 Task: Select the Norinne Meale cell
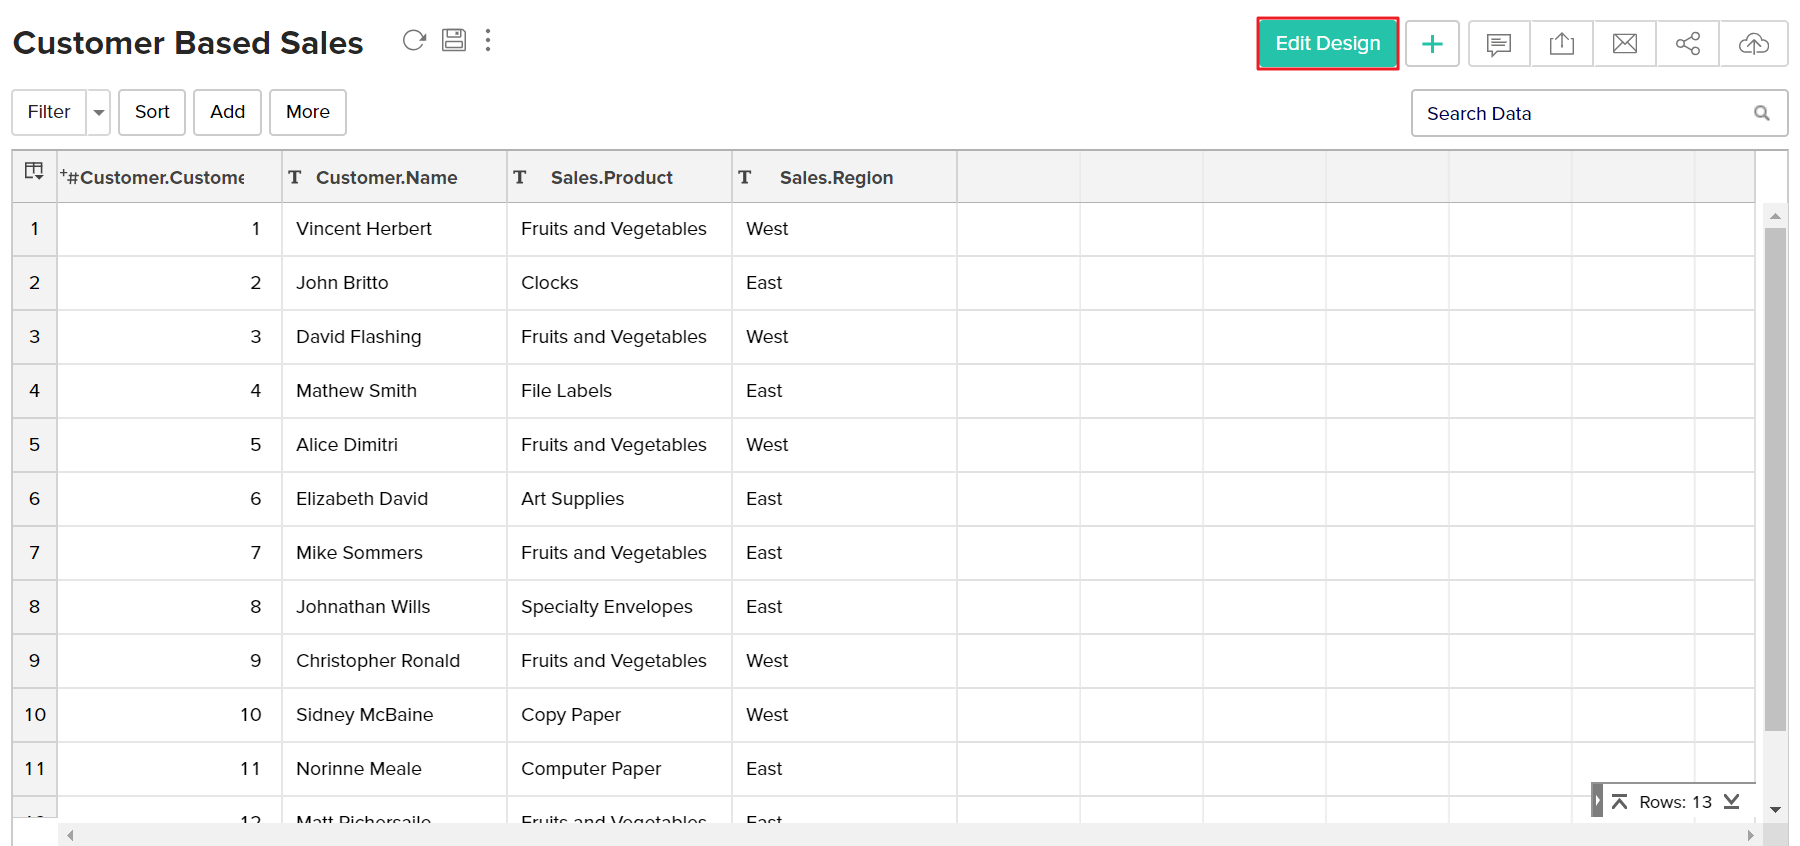click(395, 769)
